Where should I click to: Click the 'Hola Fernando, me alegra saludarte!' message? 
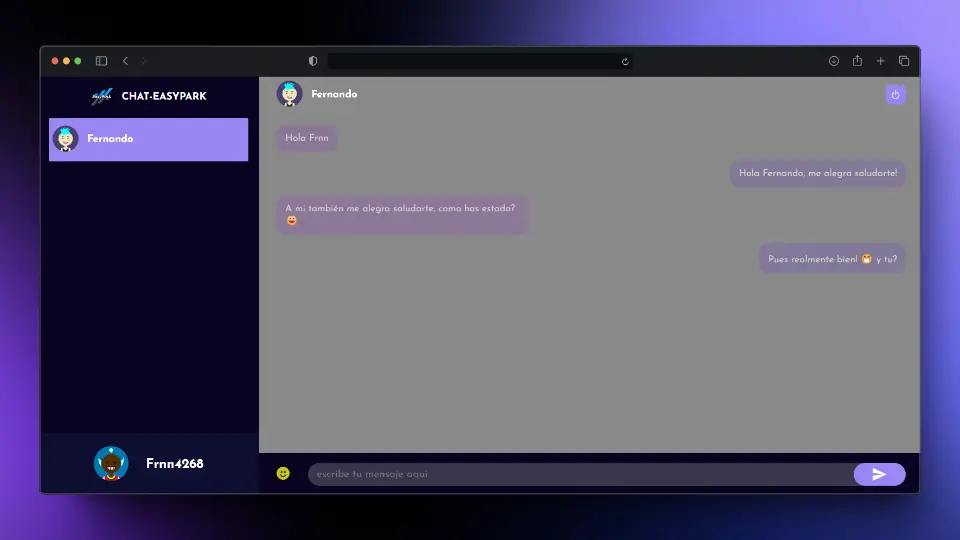click(818, 173)
